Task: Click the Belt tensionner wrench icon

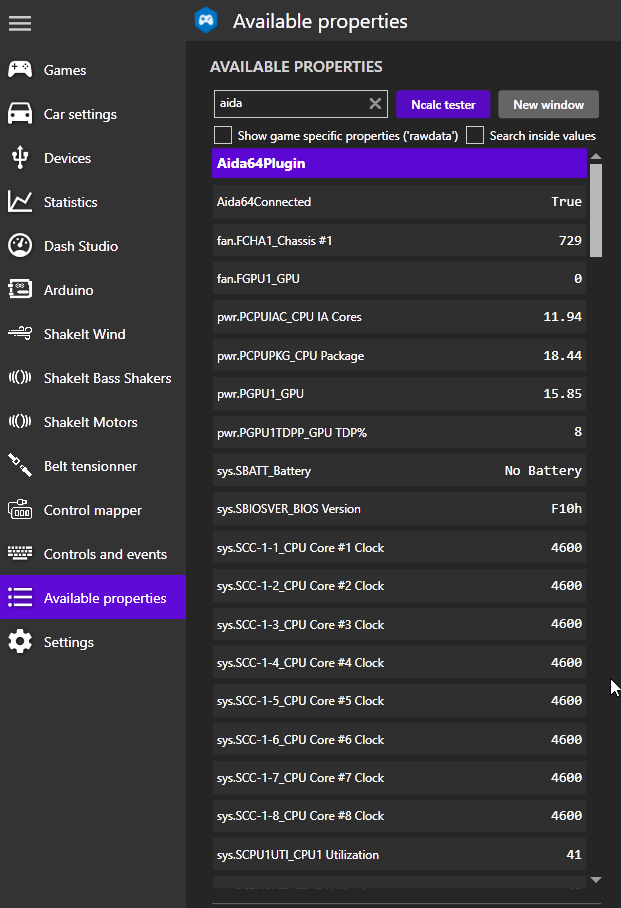Action: pos(21,465)
